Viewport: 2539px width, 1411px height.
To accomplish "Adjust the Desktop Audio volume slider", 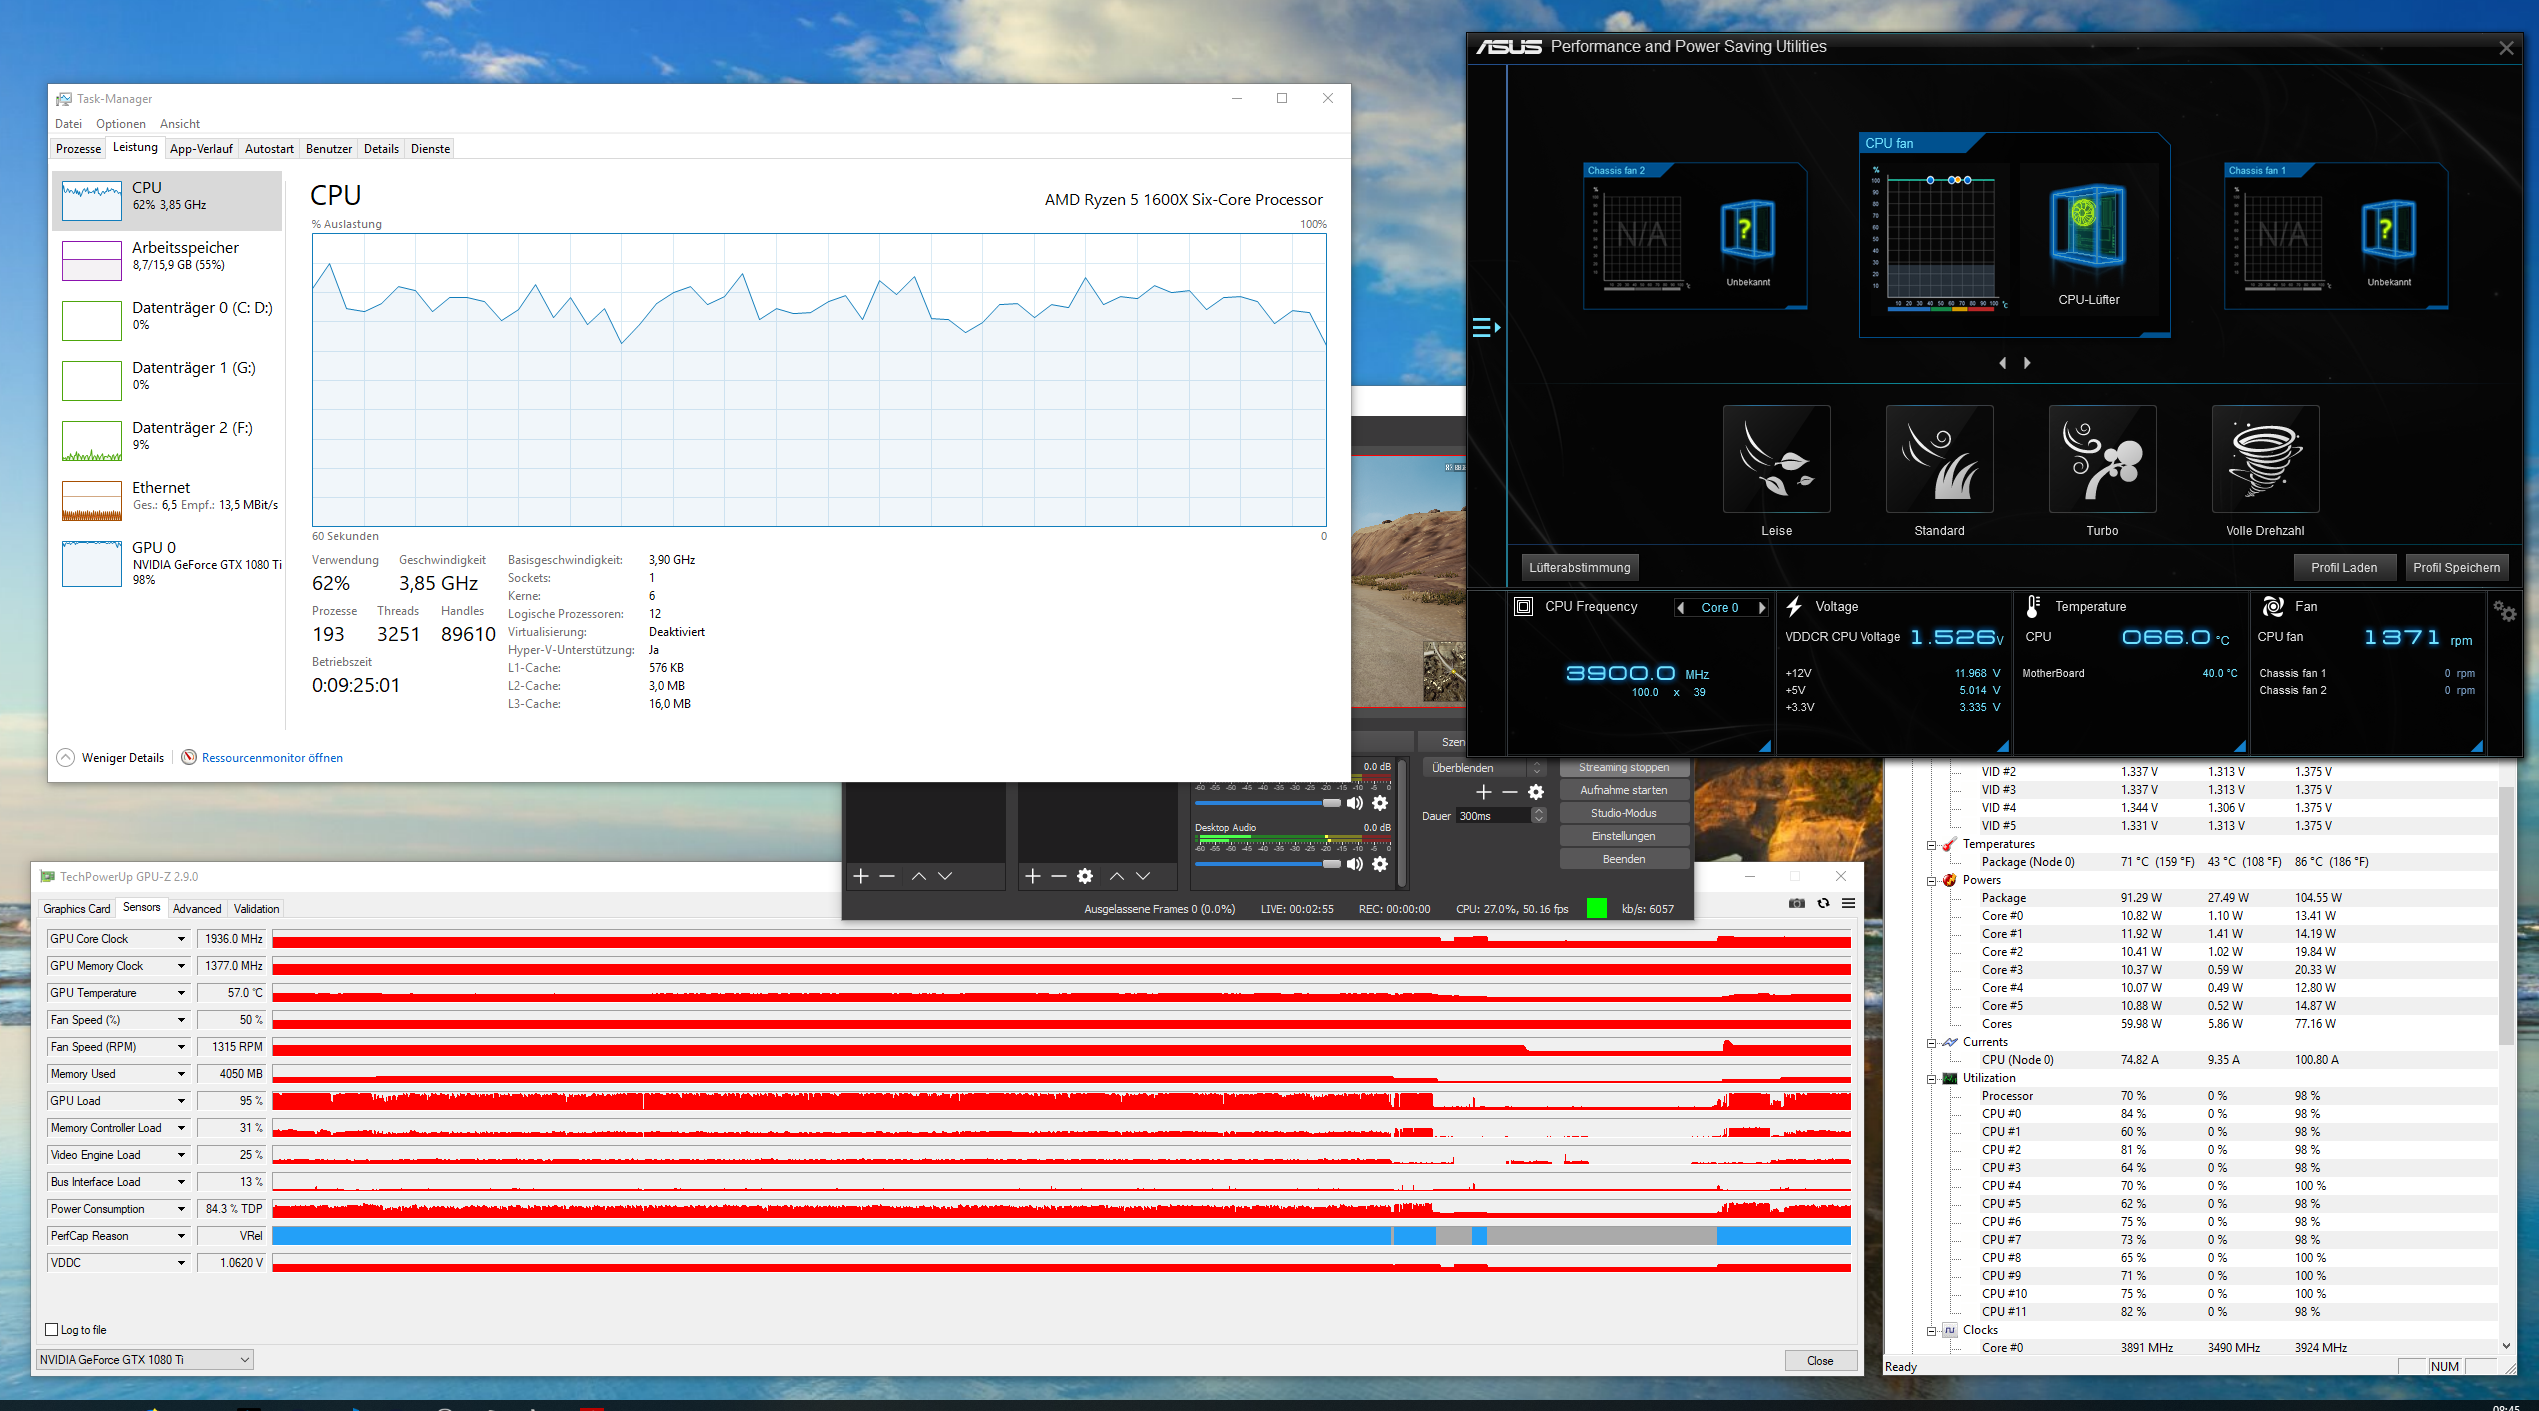I will pyautogui.click(x=1330, y=864).
